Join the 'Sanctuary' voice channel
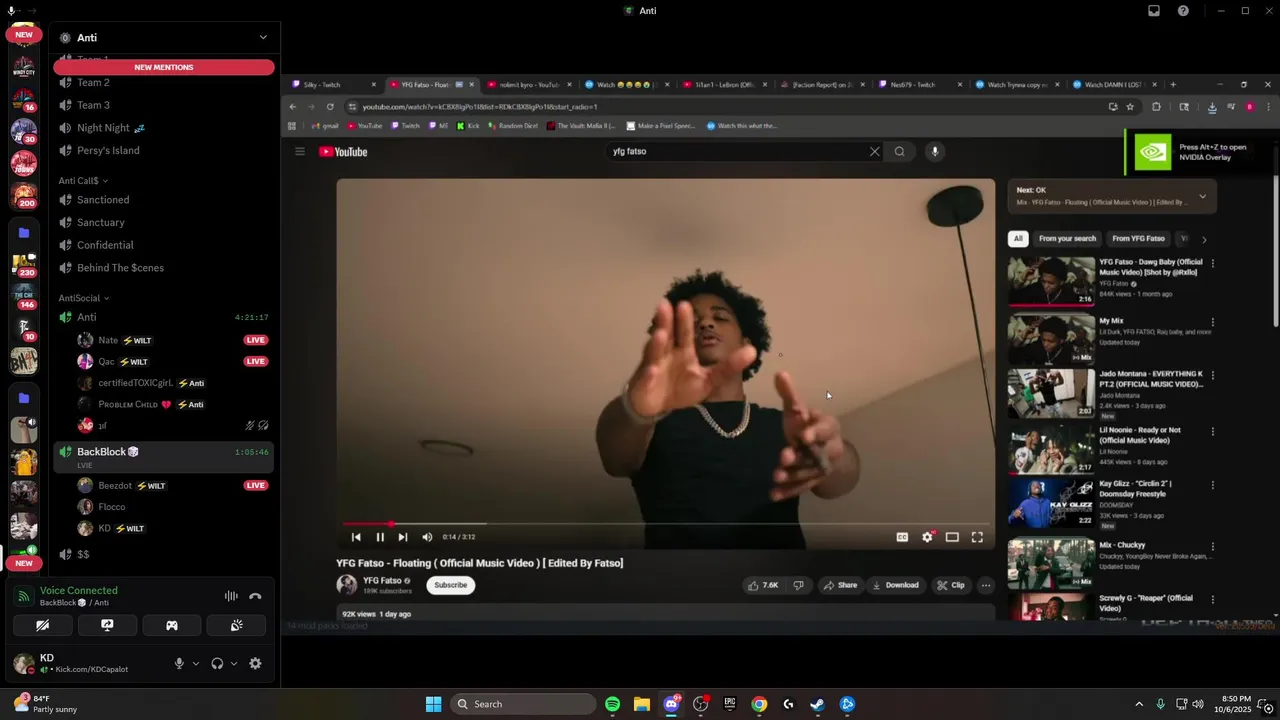This screenshot has width=1280, height=720. pyautogui.click(x=164, y=222)
